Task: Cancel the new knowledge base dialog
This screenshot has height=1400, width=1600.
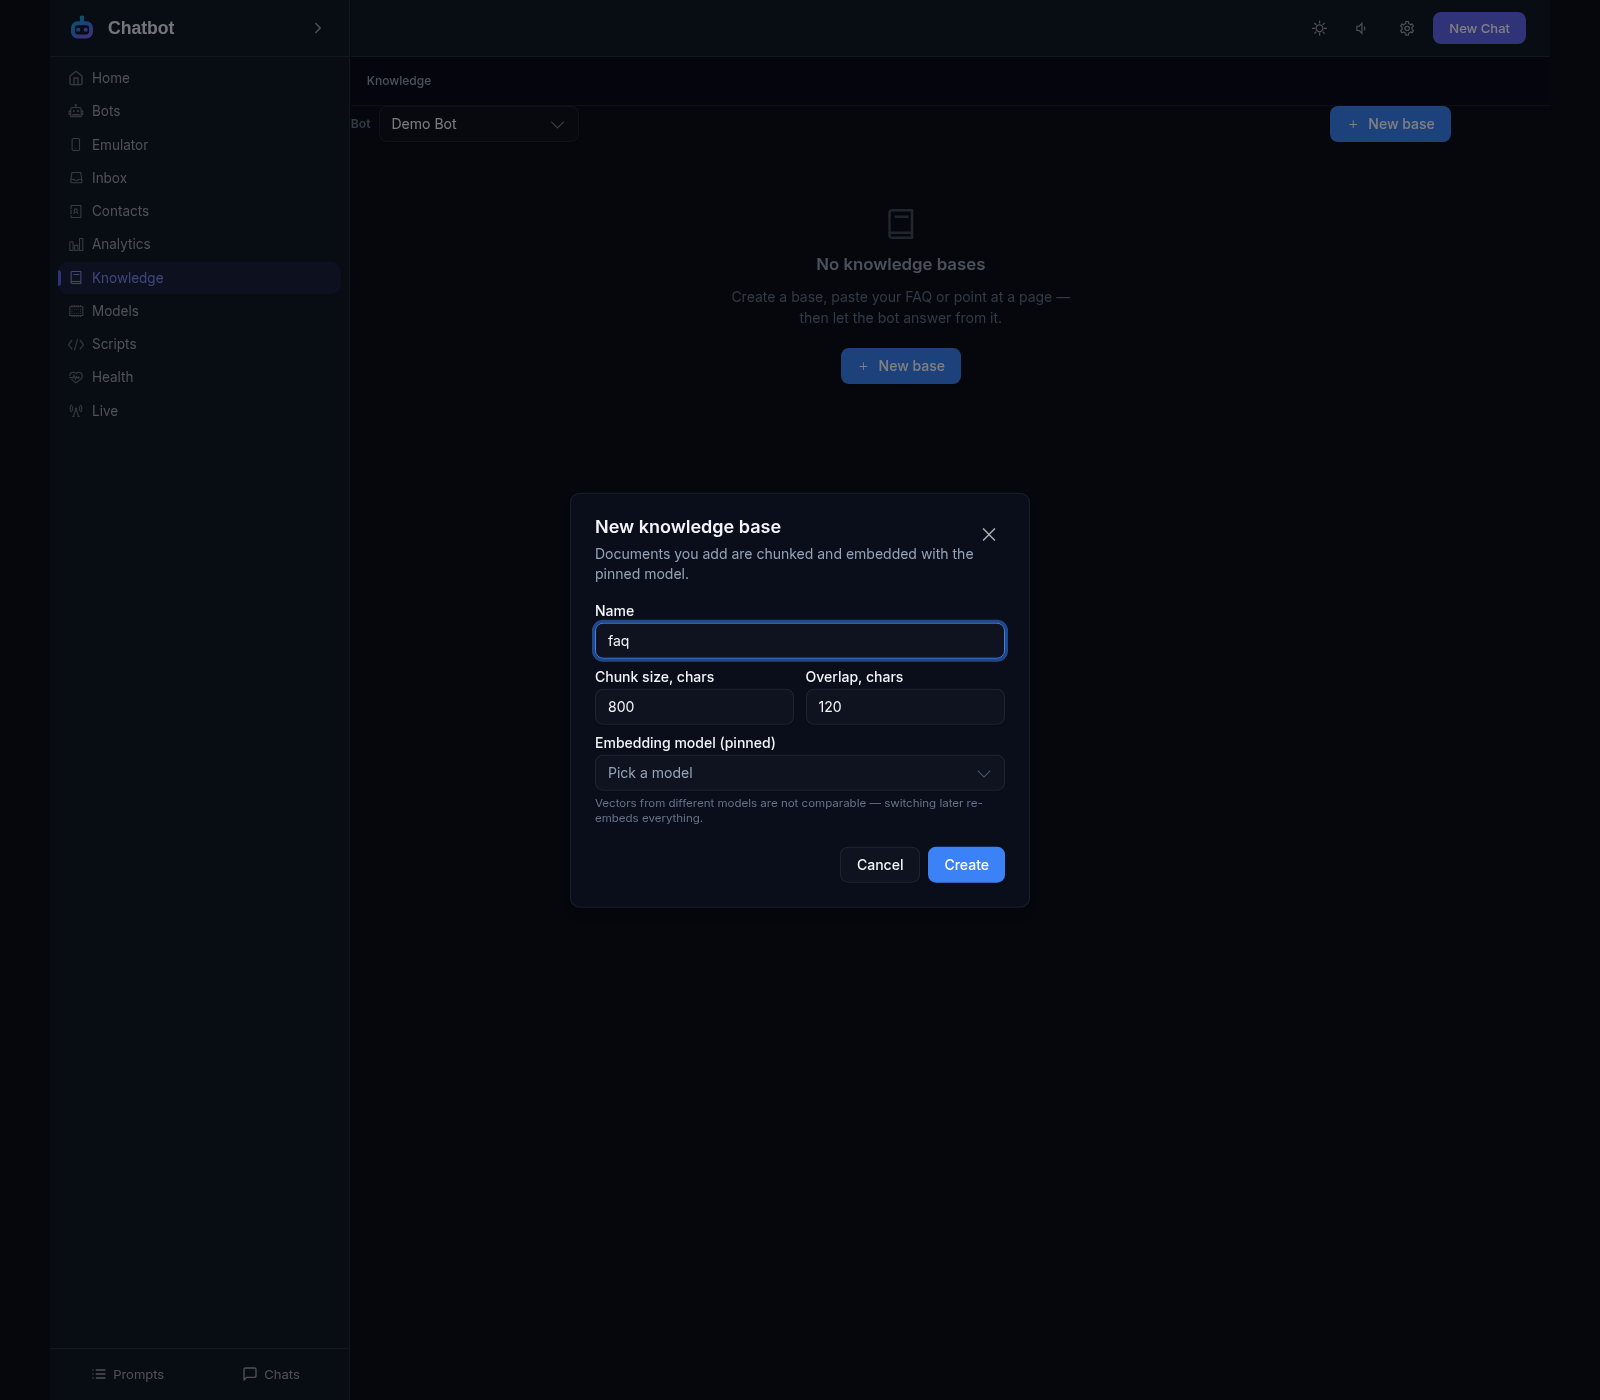Action: (880, 865)
